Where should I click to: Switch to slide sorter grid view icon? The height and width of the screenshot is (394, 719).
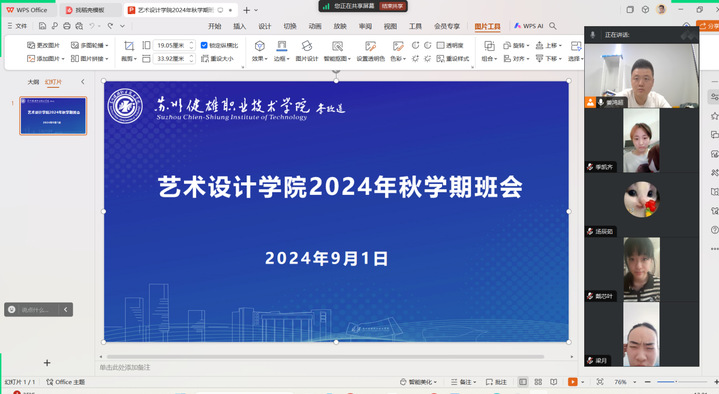[x=538, y=382]
